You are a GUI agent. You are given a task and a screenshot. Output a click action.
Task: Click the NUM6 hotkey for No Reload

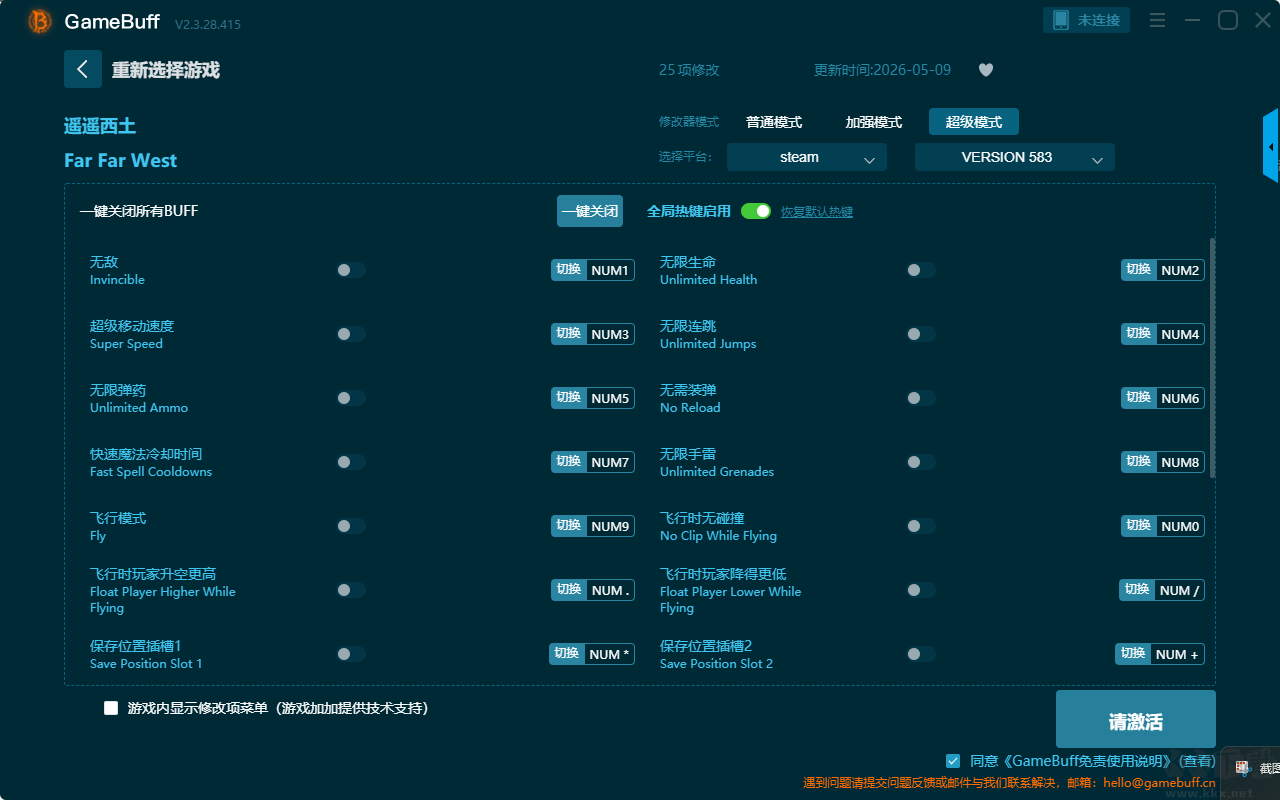coord(1180,398)
